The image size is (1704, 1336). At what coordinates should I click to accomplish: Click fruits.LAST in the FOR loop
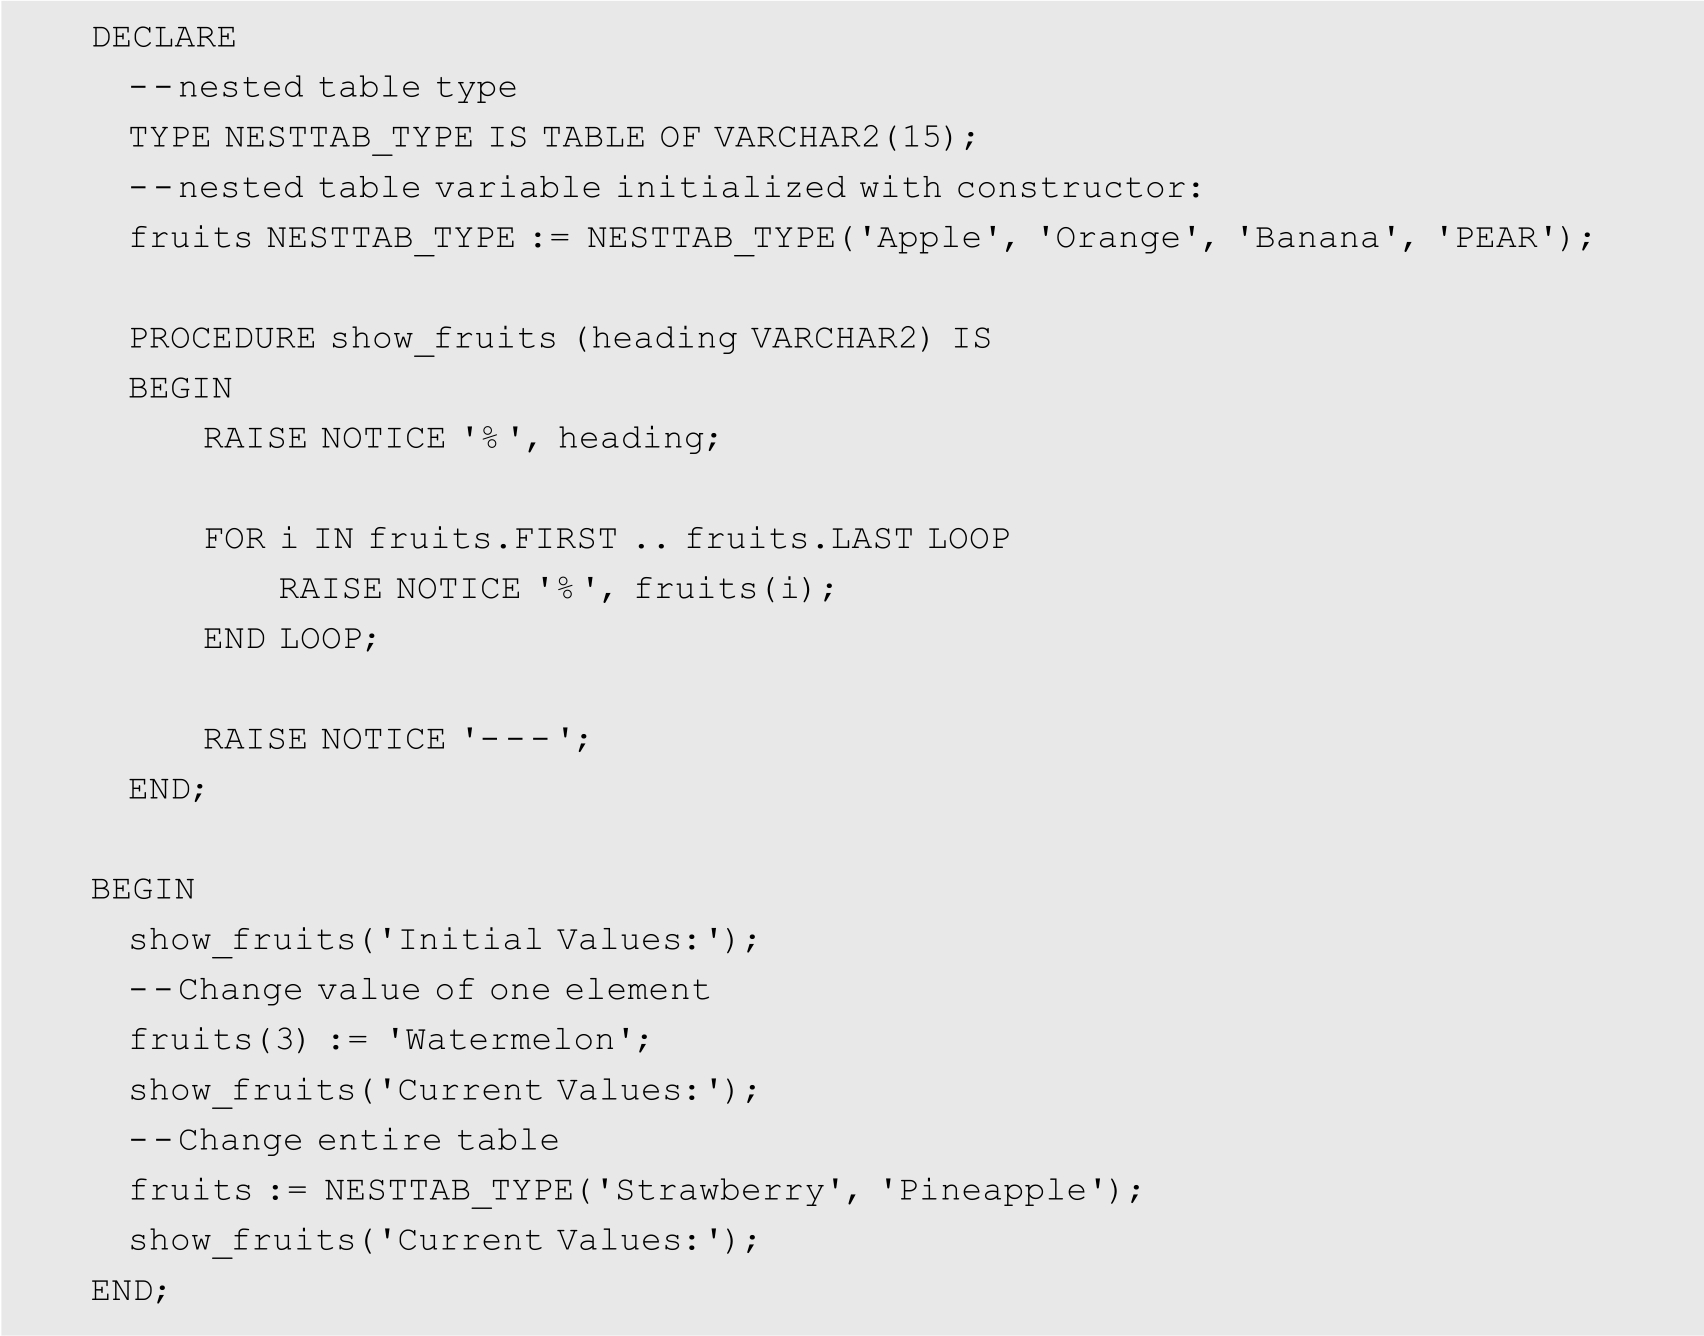click(x=798, y=539)
